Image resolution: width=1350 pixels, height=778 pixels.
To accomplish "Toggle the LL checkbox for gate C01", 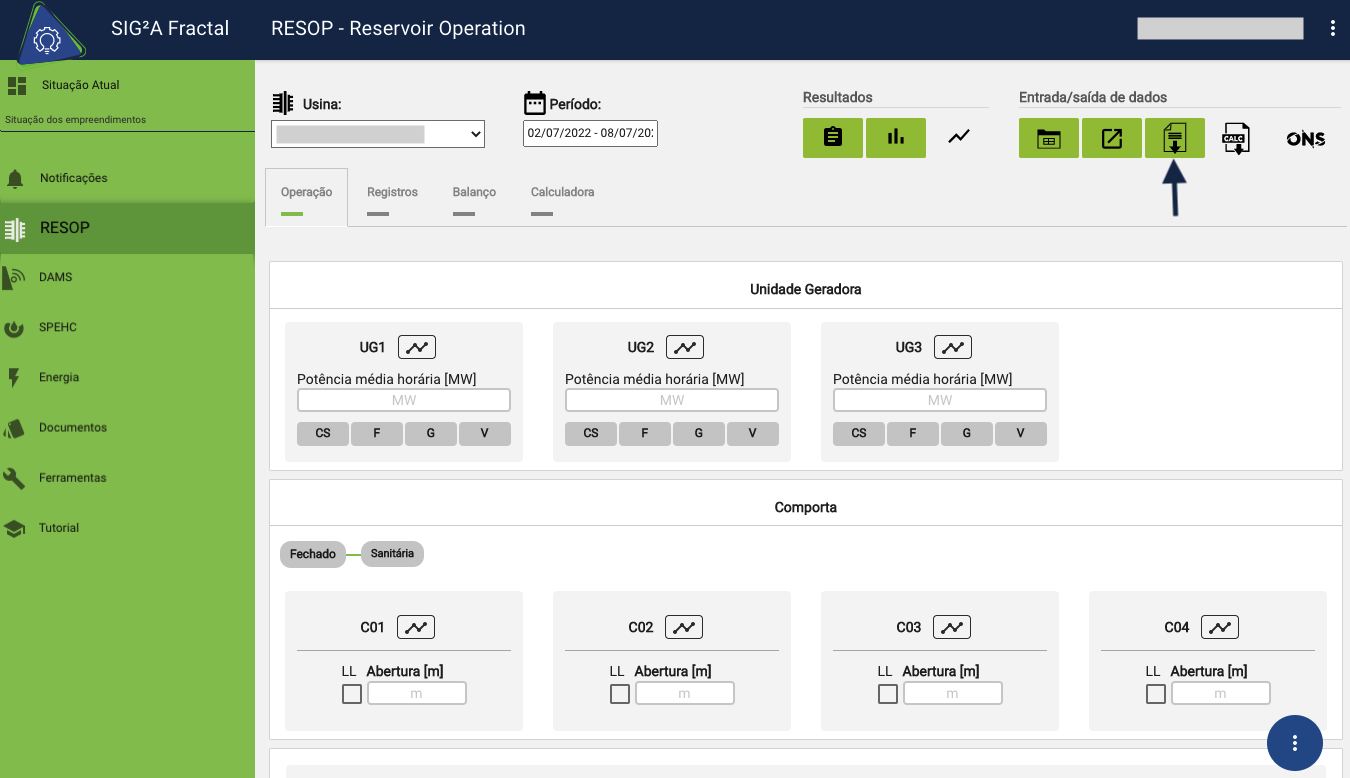I will pyautogui.click(x=352, y=694).
